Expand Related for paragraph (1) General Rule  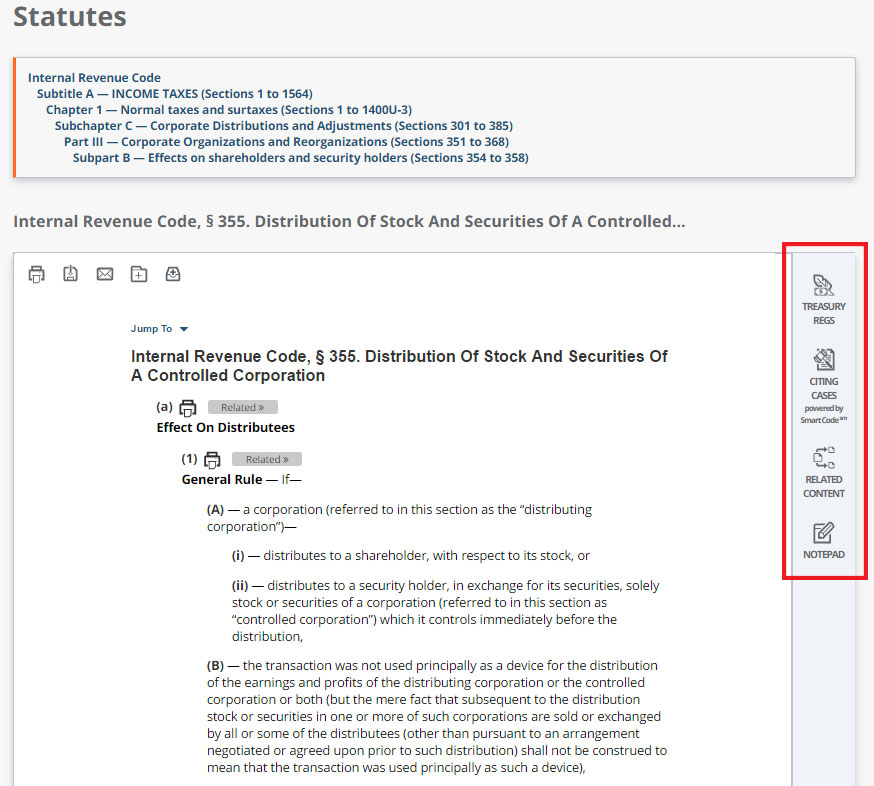click(x=266, y=460)
